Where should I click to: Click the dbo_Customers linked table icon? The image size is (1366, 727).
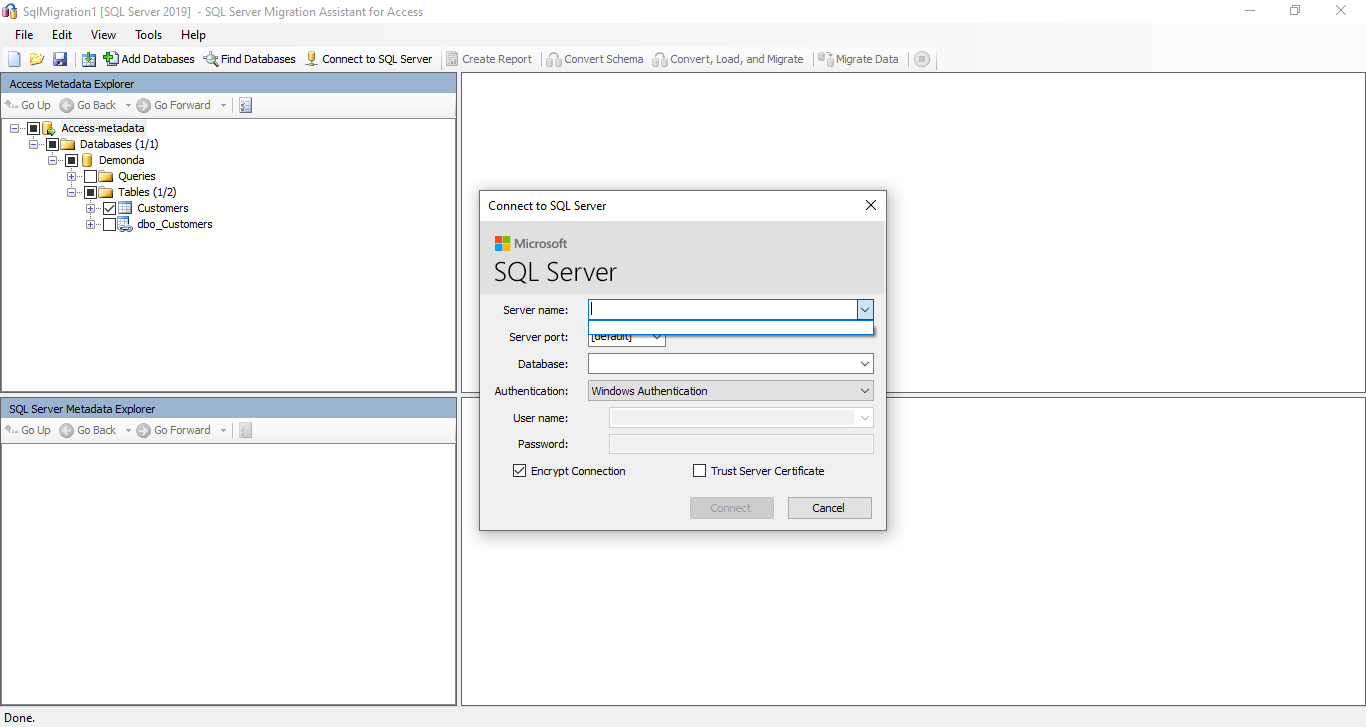(125, 224)
